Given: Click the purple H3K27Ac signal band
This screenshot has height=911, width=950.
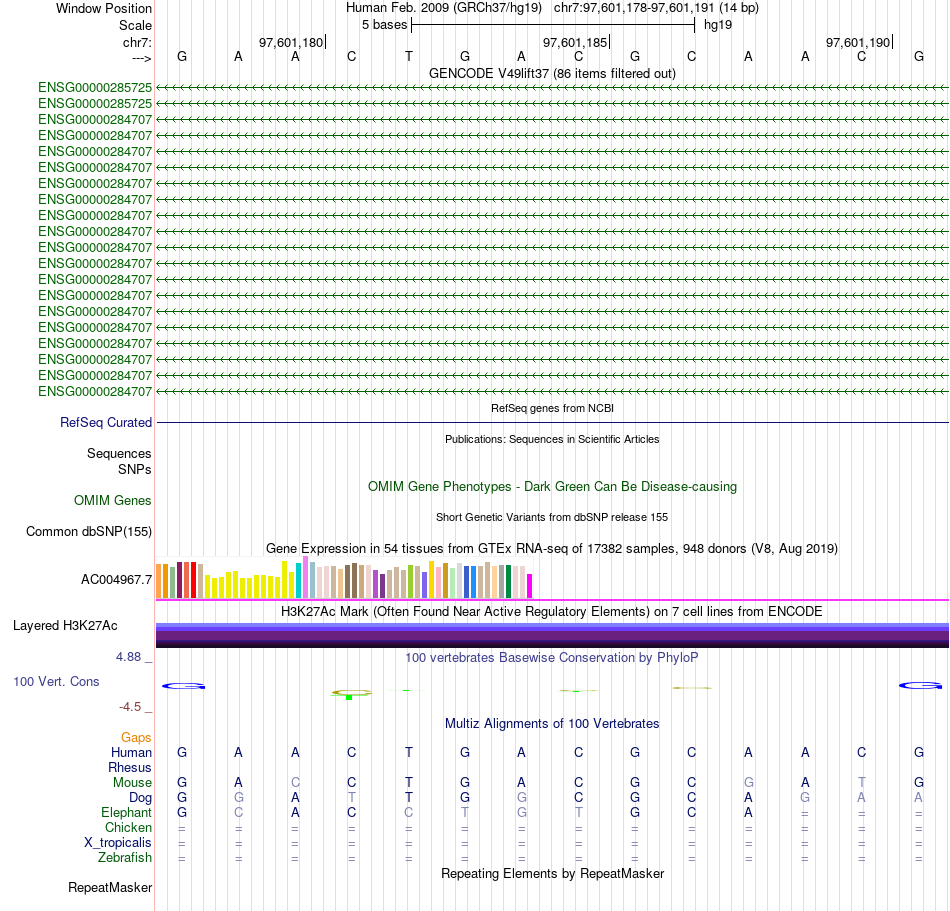Looking at the screenshot, I should pos(552,635).
